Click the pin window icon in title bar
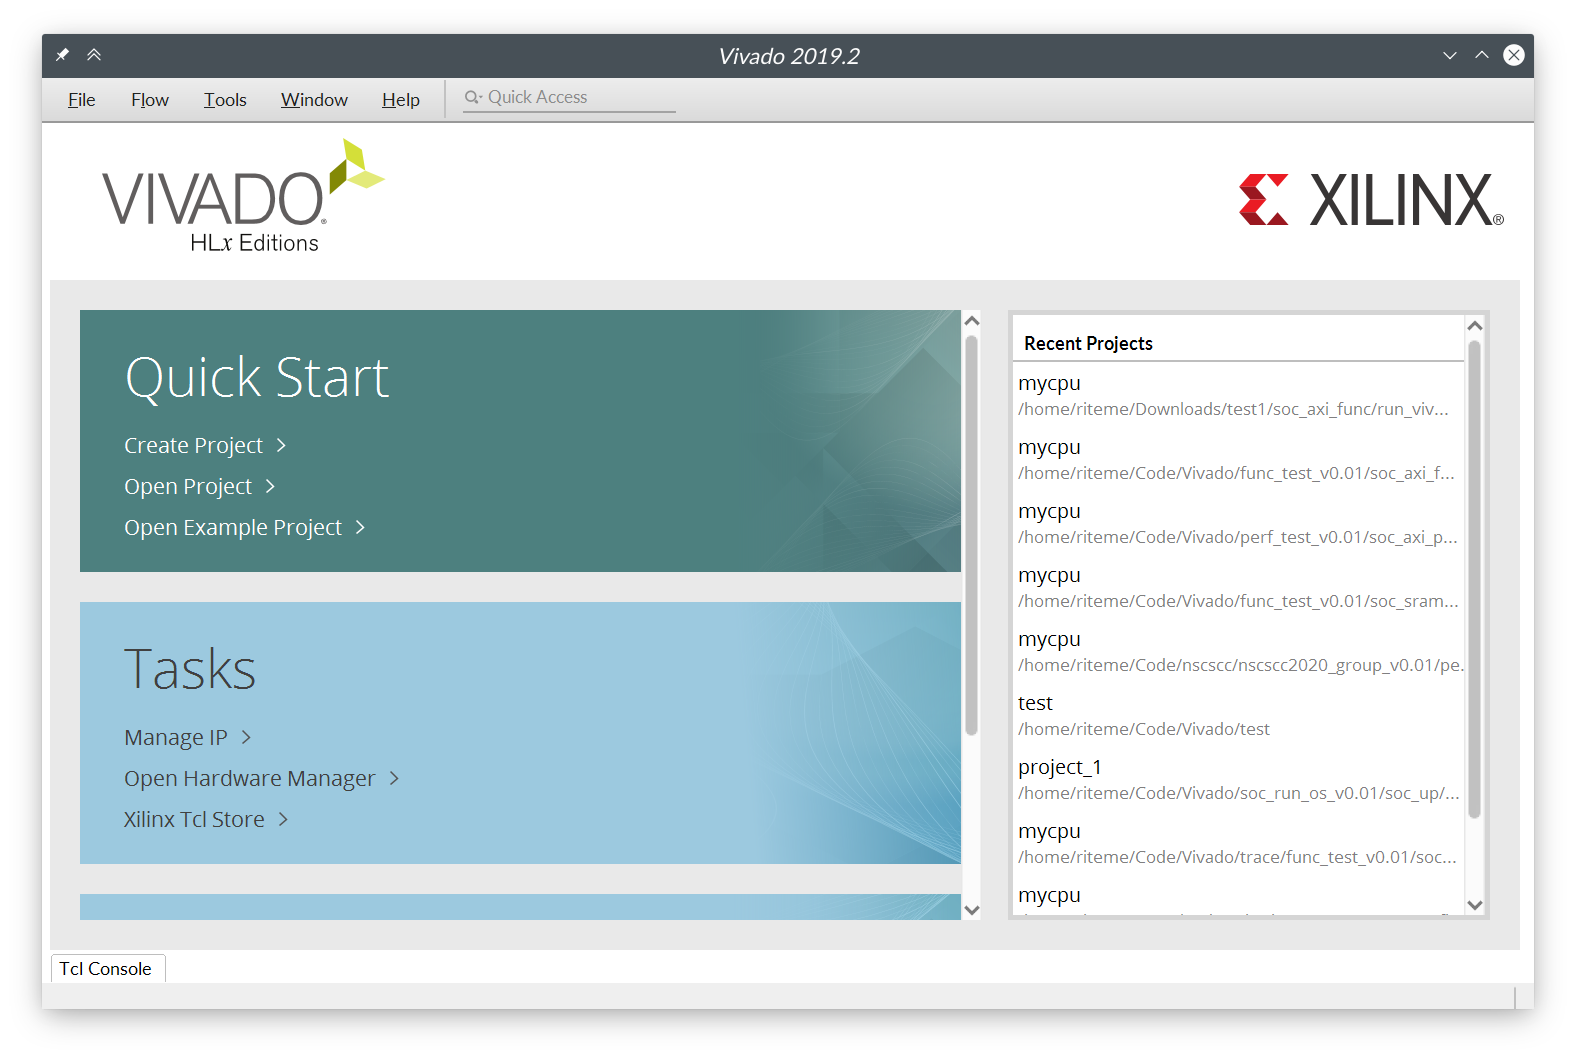This screenshot has height=1059, width=1576. coord(62,55)
